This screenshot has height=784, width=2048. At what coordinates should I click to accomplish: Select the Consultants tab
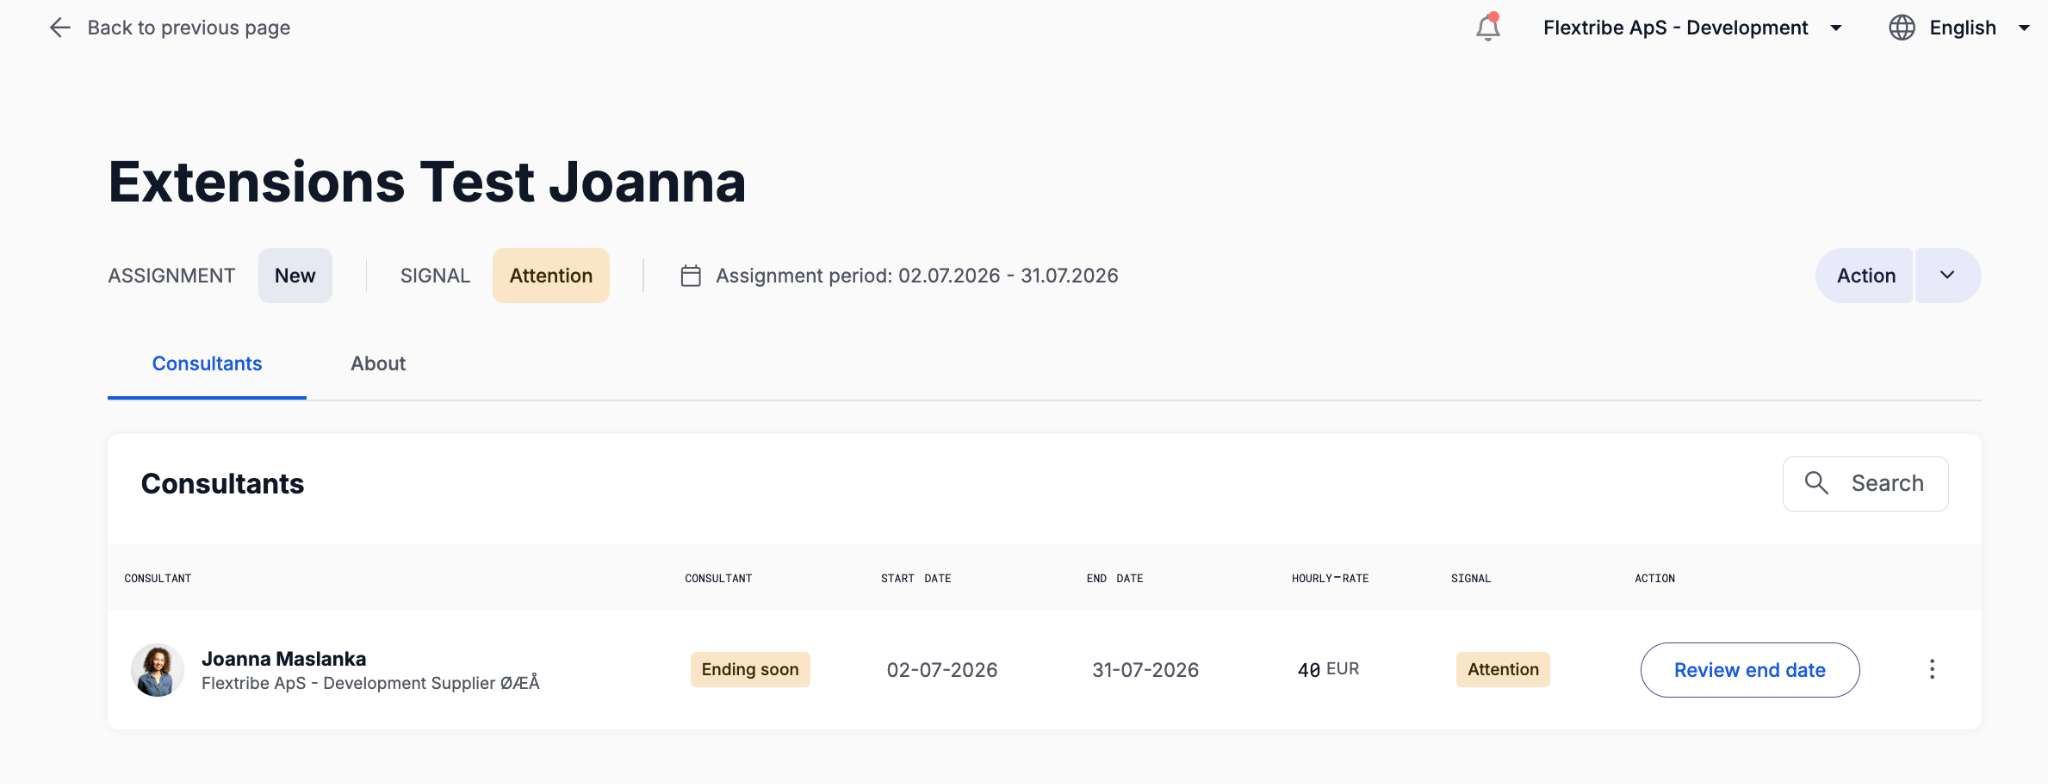click(207, 364)
